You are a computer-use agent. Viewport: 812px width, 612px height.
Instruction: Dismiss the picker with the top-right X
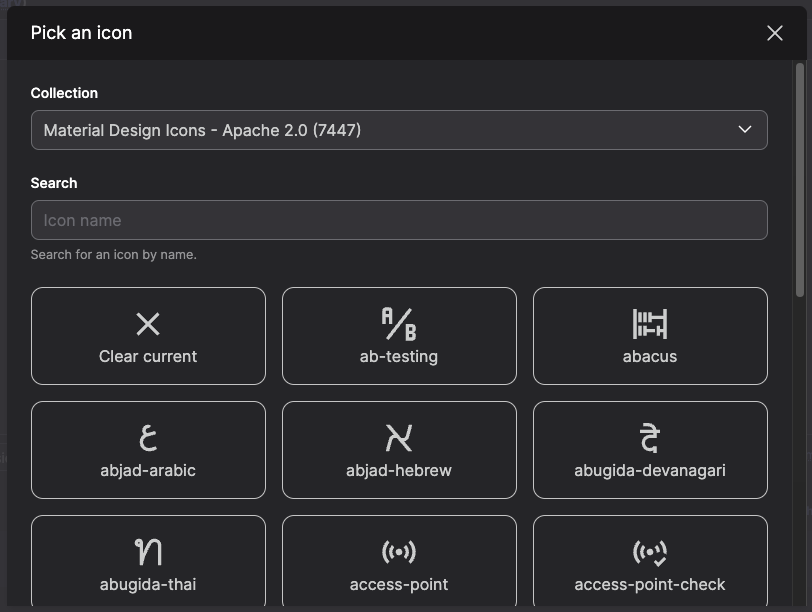point(774,33)
